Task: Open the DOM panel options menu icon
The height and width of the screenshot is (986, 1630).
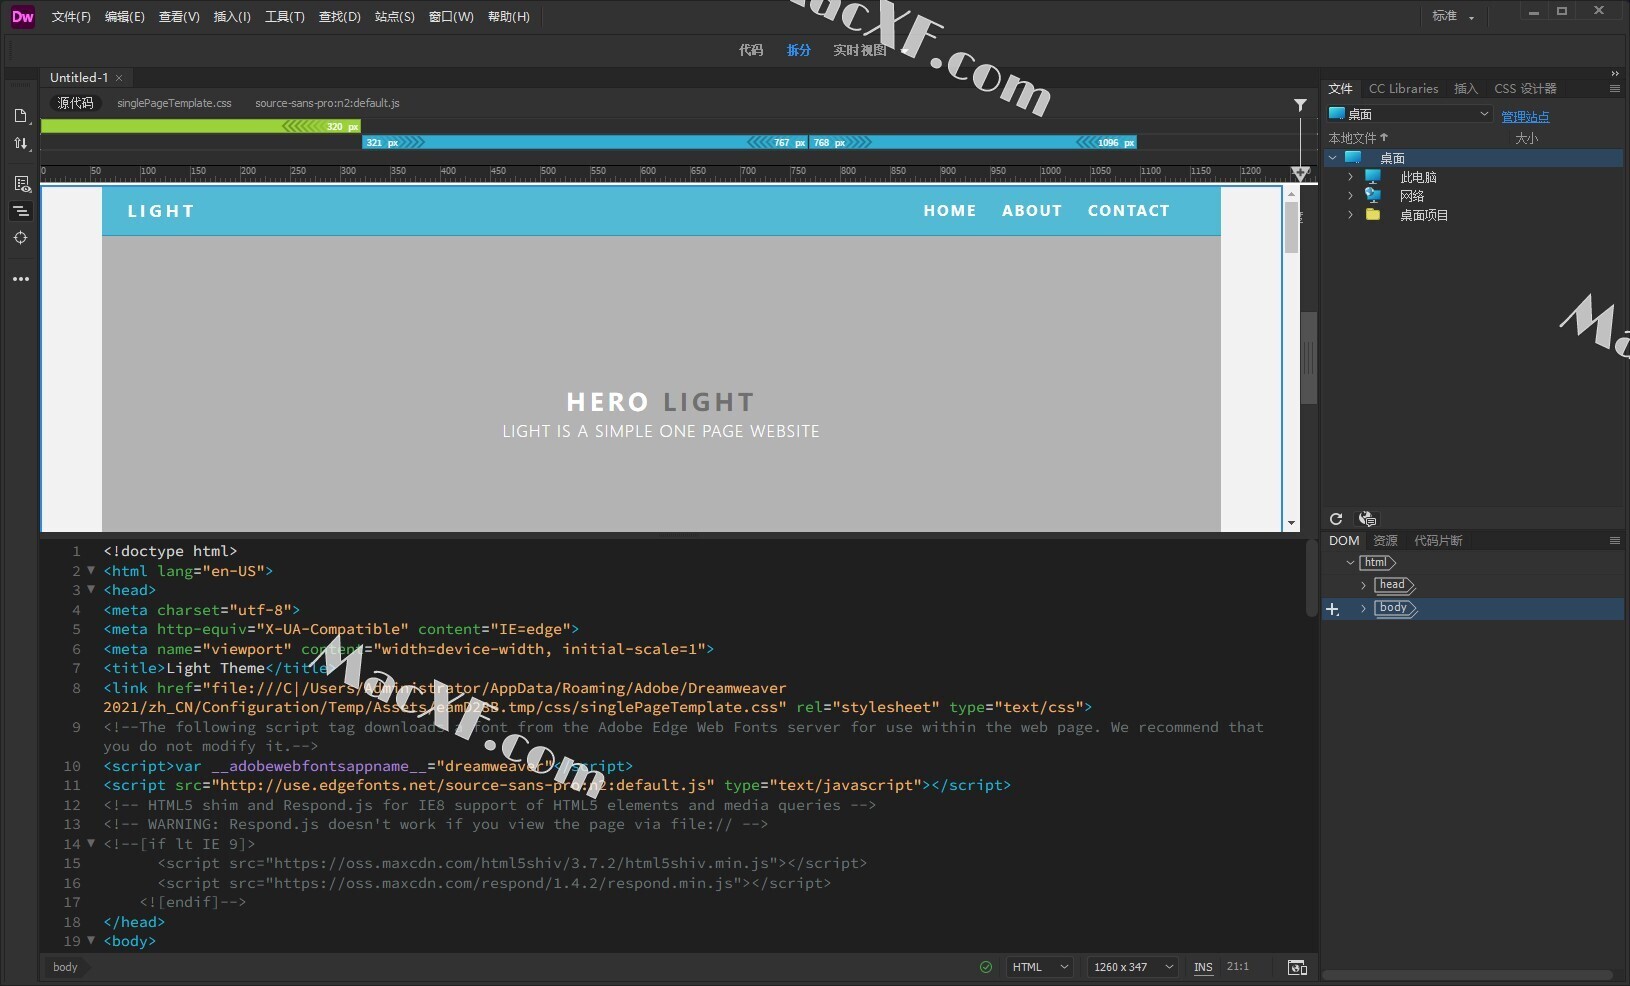Action: [x=1614, y=541]
